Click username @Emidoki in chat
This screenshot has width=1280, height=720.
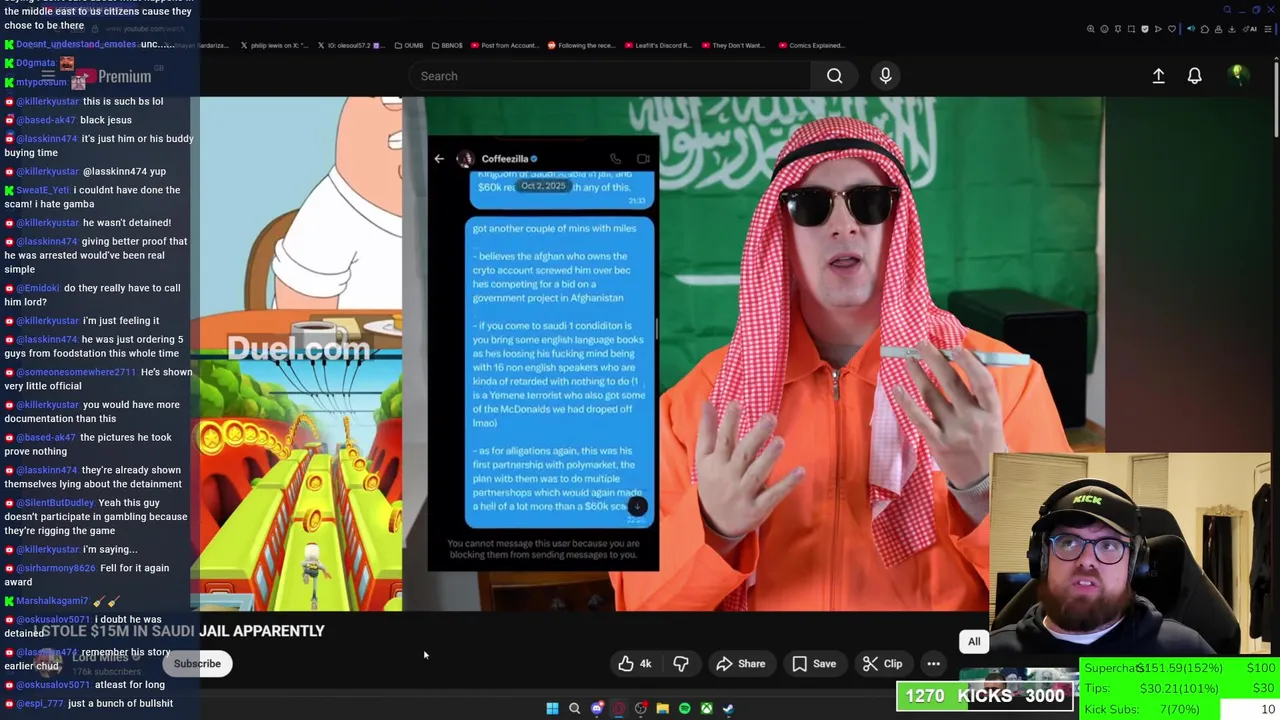coord(38,288)
